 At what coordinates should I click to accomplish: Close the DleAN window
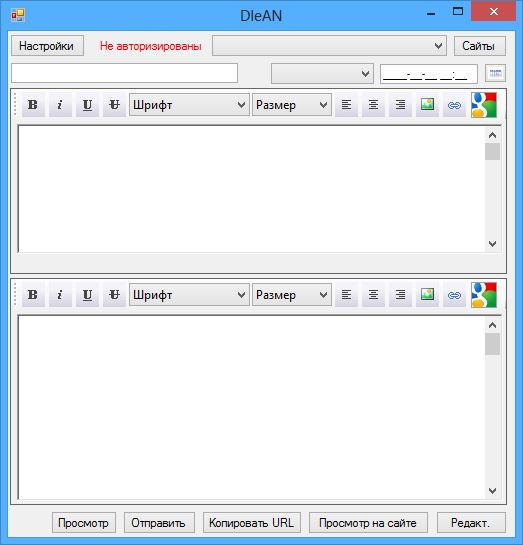(493, 11)
